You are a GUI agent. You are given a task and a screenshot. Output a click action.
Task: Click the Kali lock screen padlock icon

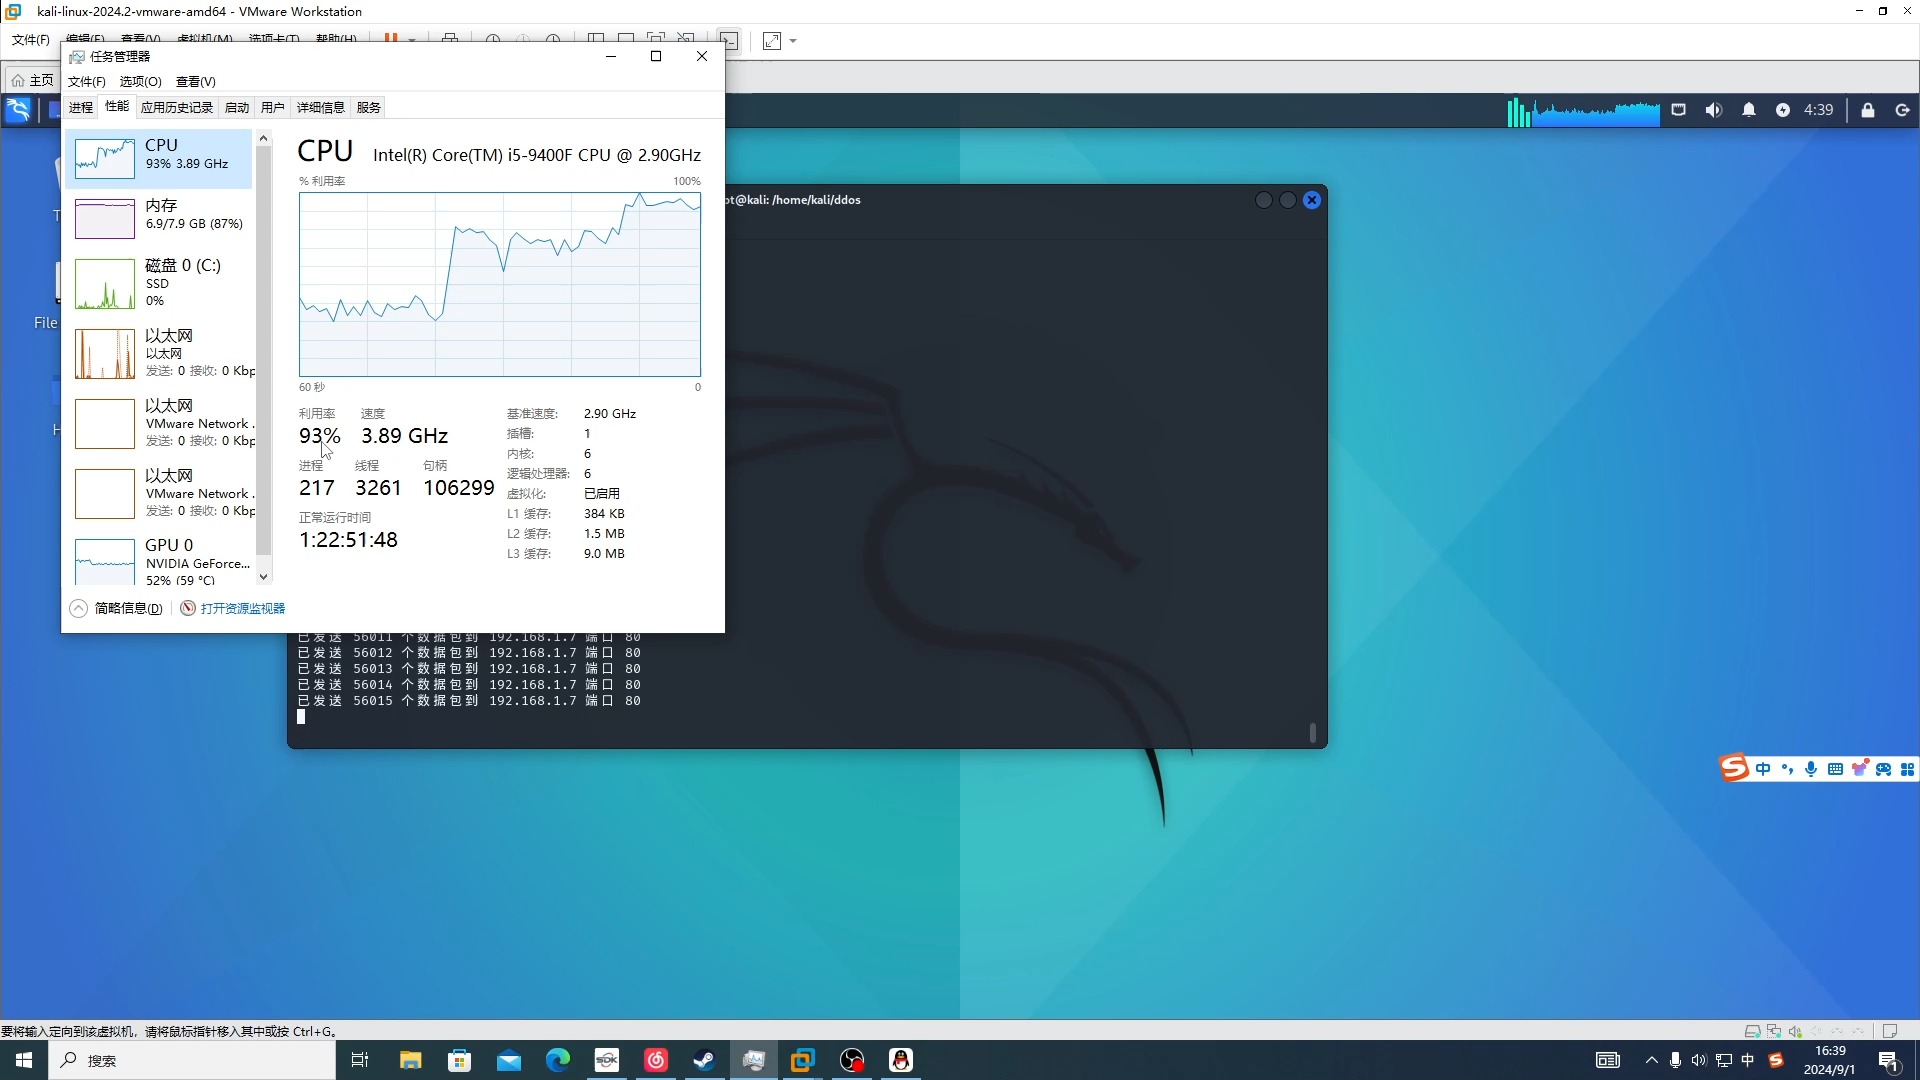(1868, 110)
